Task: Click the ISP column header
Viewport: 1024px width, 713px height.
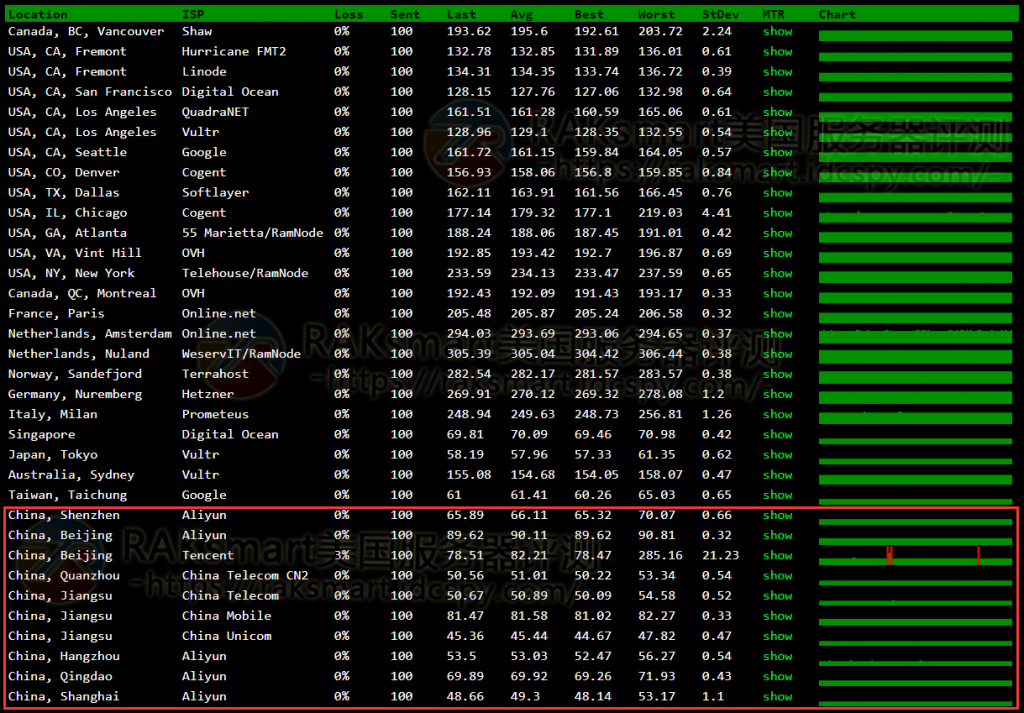Action: pyautogui.click(x=193, y=14)
